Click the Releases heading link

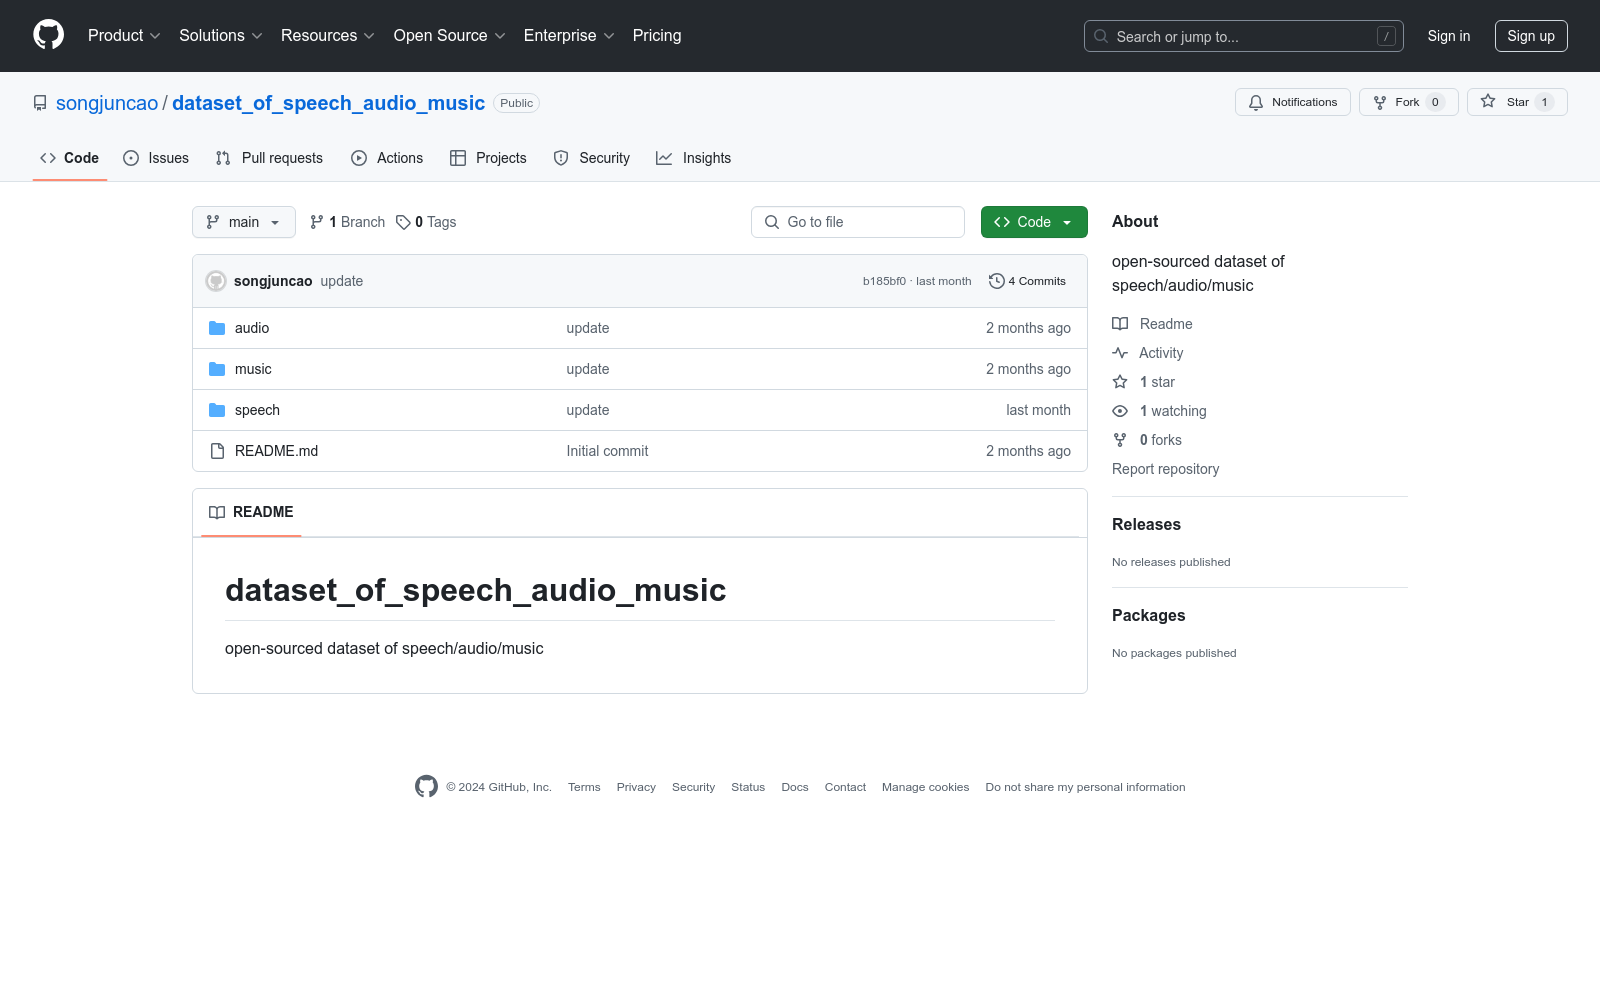click(x=1146, y=525)
